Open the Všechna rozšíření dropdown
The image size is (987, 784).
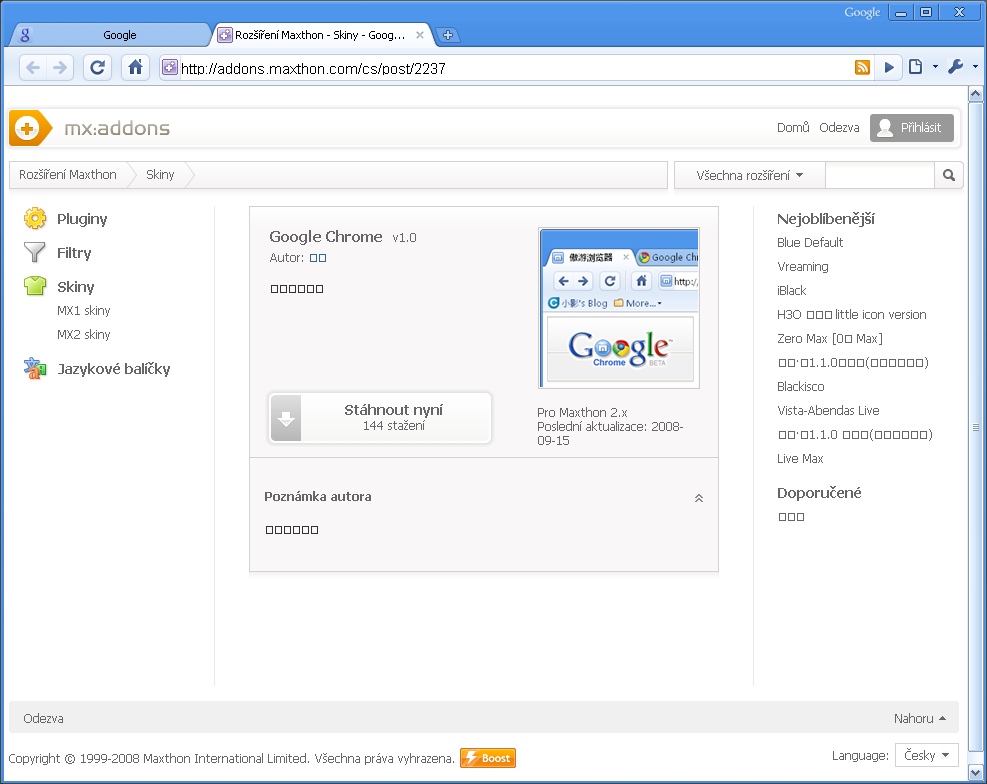tap(749, 174)
